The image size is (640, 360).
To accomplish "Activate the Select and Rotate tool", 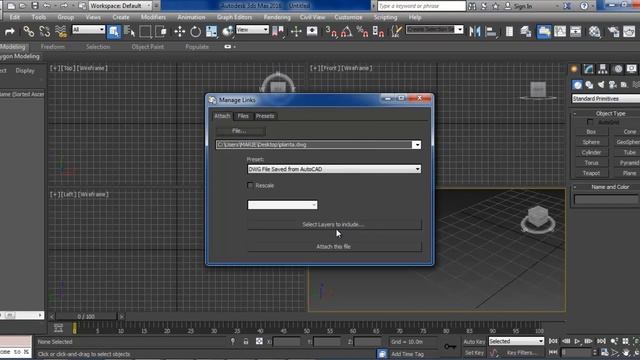I will (x=196, y=31).
